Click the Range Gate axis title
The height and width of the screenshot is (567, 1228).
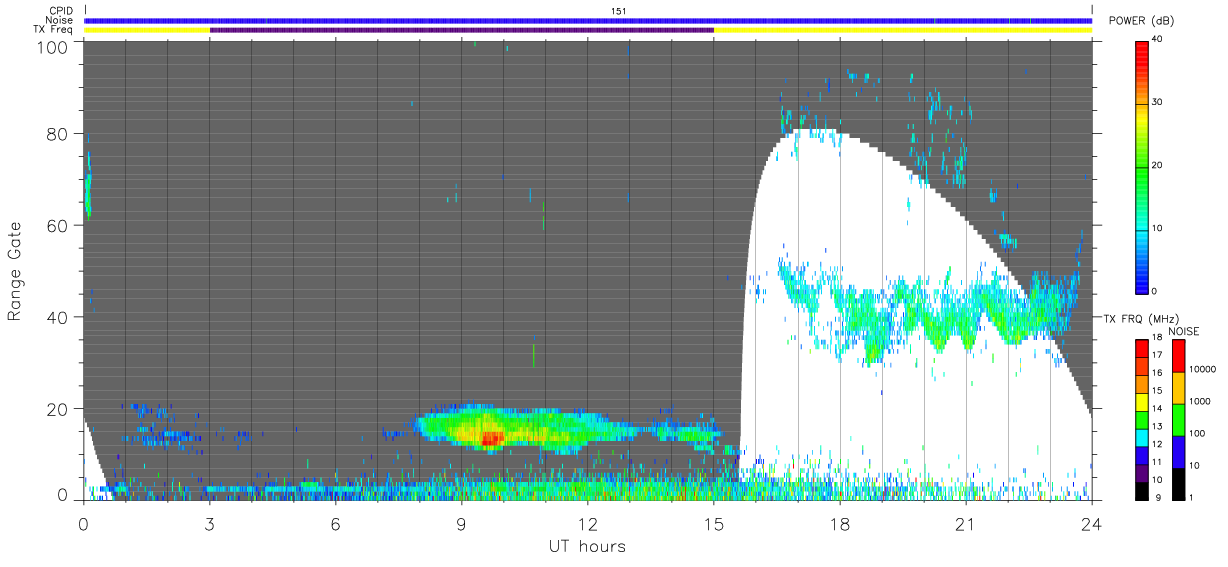pos(15,271)
